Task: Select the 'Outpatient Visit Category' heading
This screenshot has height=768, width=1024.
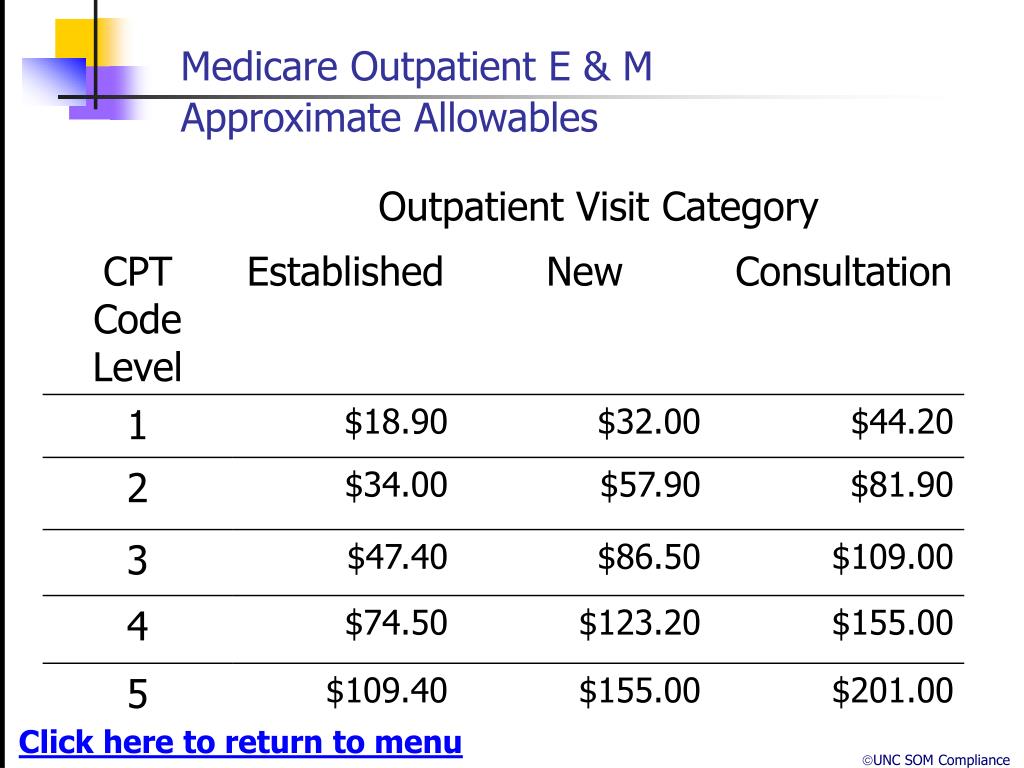Action: pyautogui.click(x=598, y=208)
